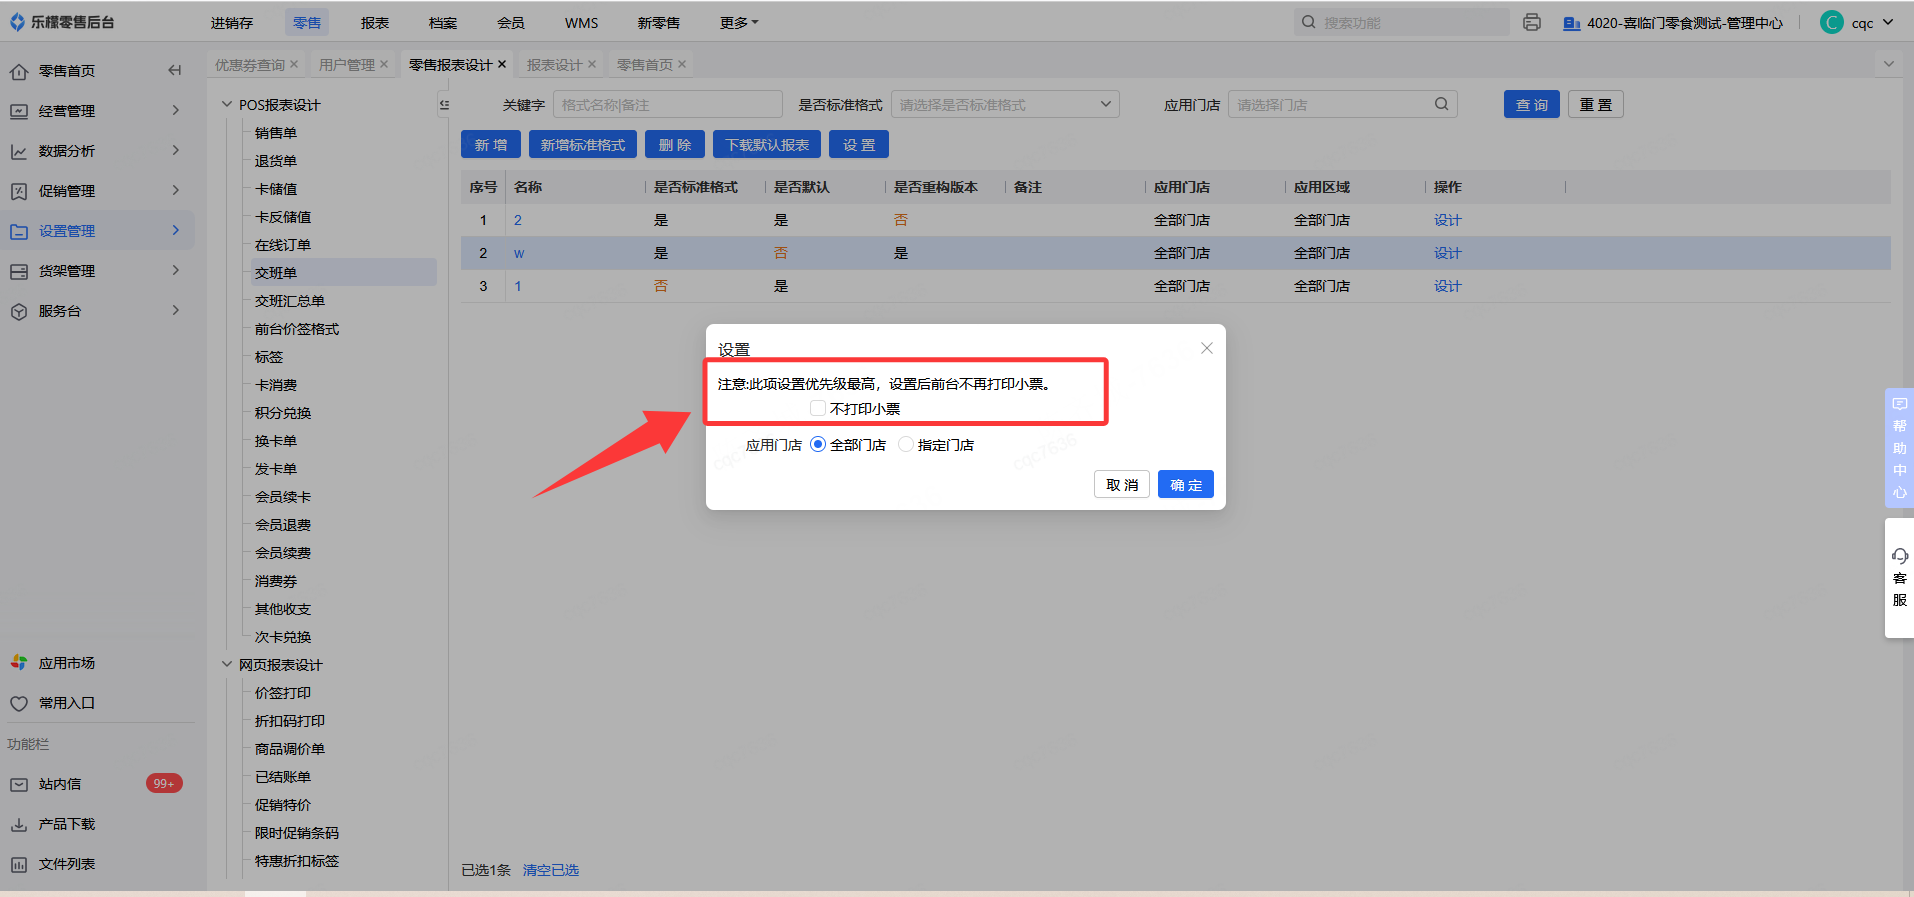This screenshot has height=897, width=1914.
Task: Click the 产品下载 download icon
Action: click(19, 824)
